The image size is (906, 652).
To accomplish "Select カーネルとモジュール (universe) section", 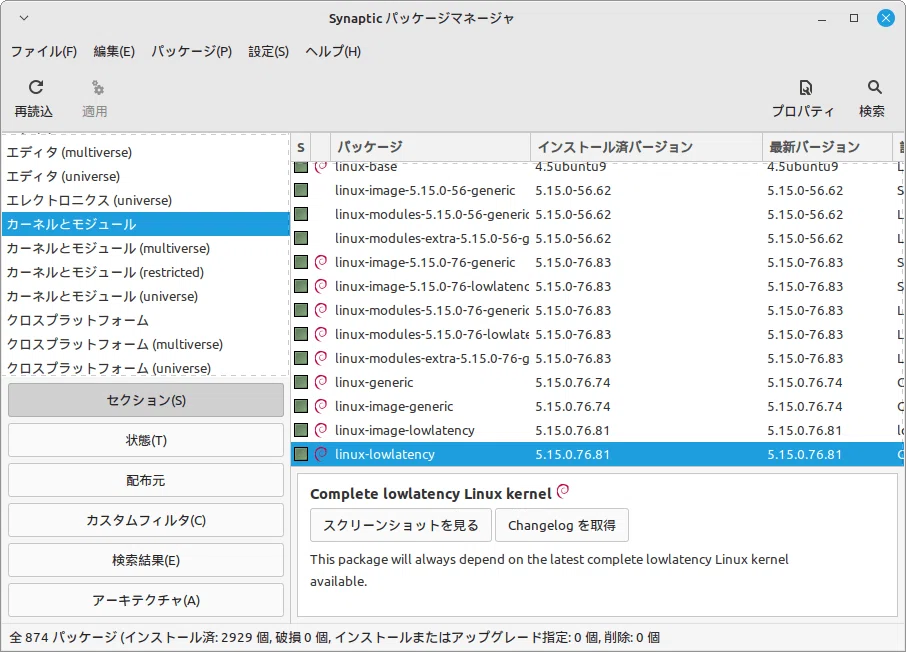I will [145, 296].
